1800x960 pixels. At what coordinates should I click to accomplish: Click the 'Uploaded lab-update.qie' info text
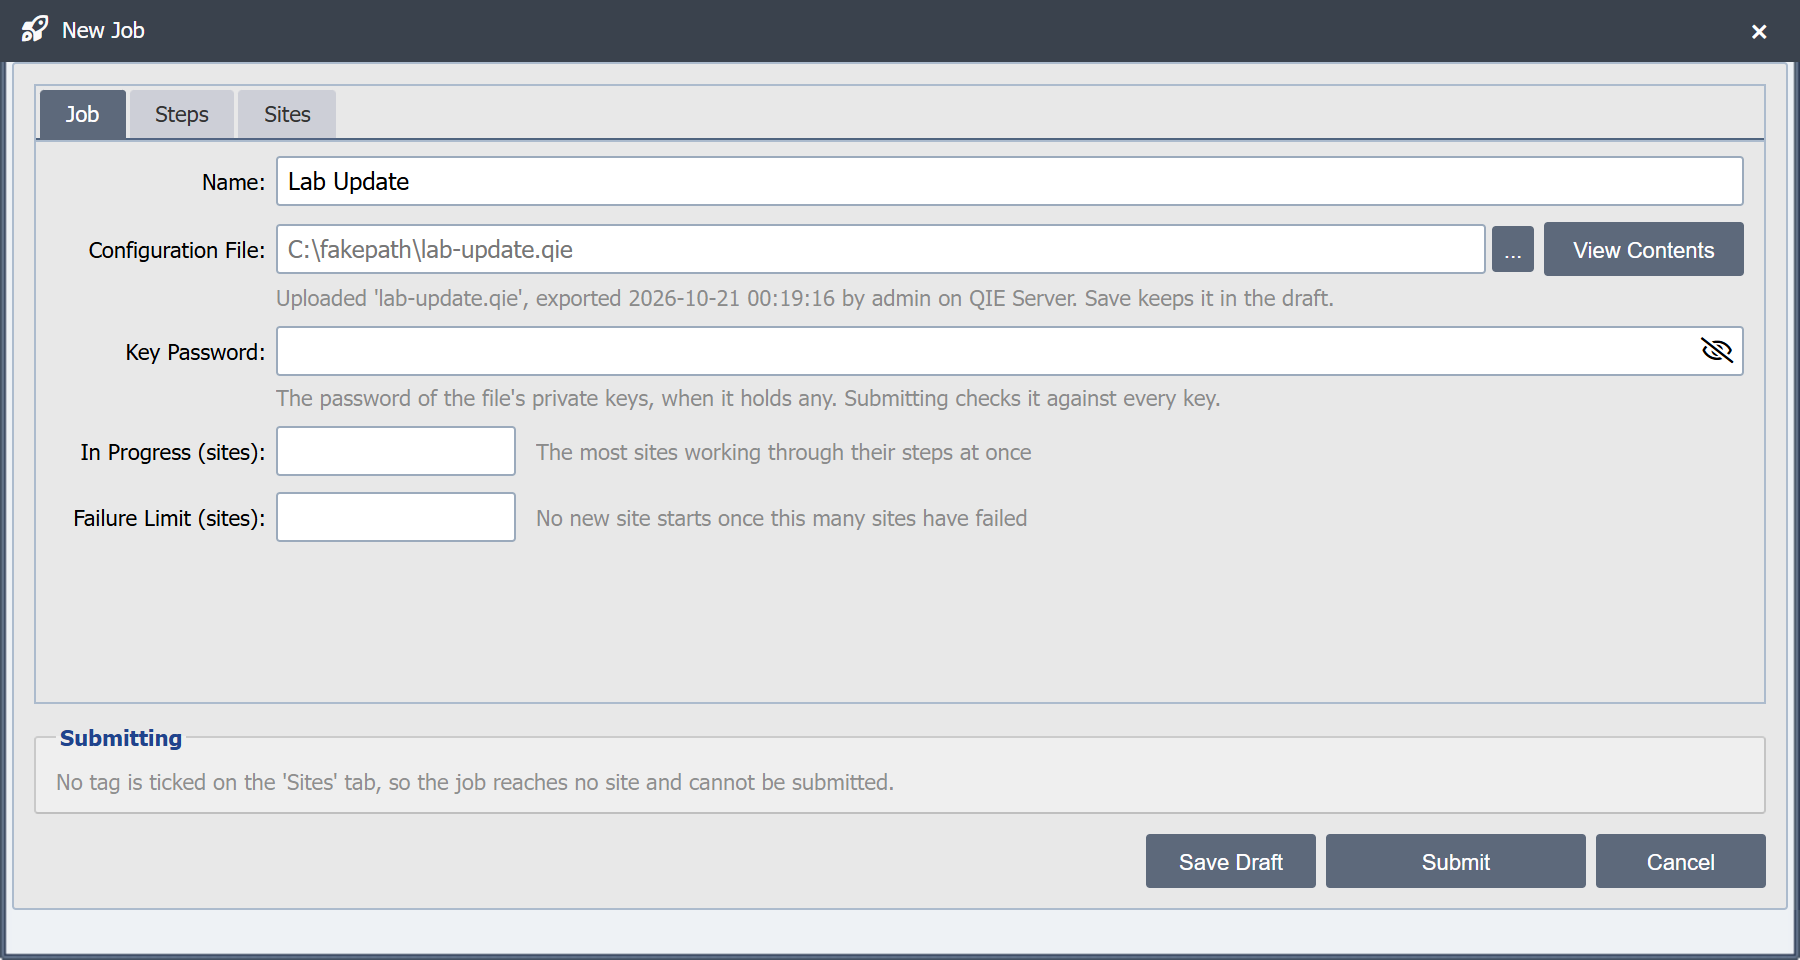(x=805, y=298)
